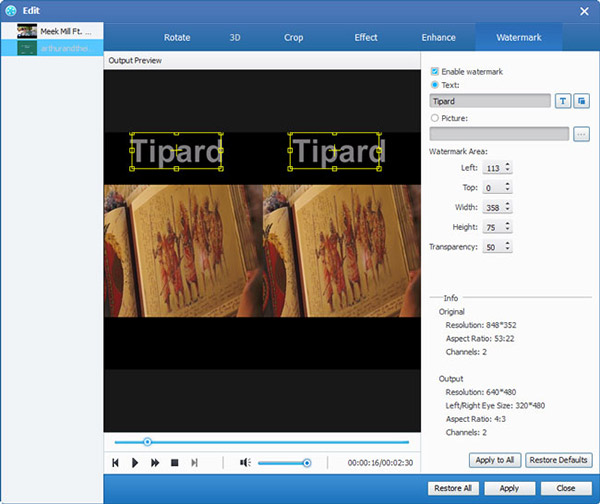Click the Height value field showing 75
This screenshot has width=600, height=504.
tap(493, 227)
